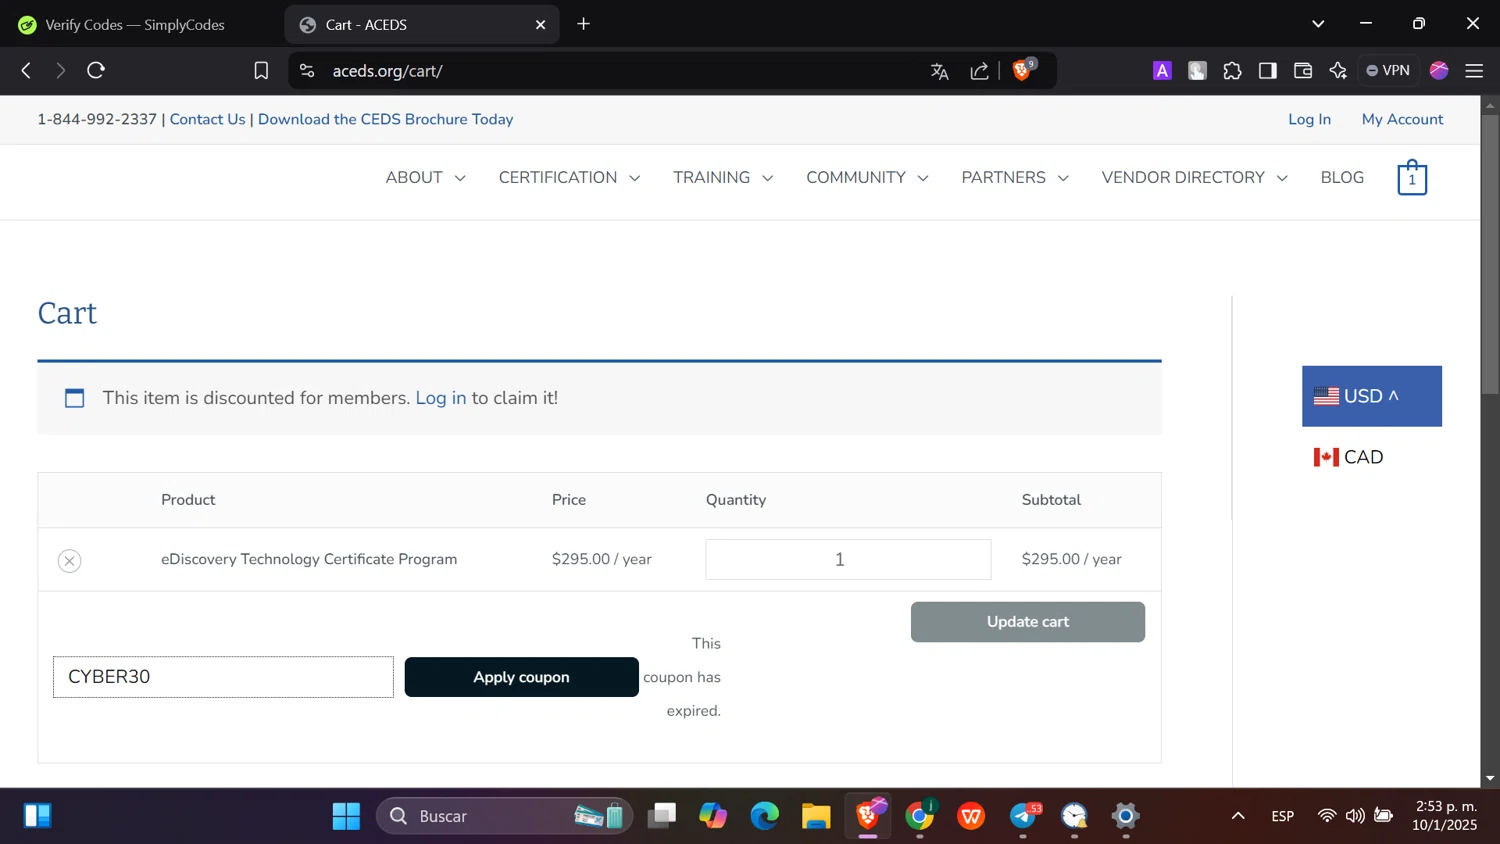Click the taskbar Buscar search box
Image resolution: width=1500 pixels, height=844 pixels.
point(504,816)
